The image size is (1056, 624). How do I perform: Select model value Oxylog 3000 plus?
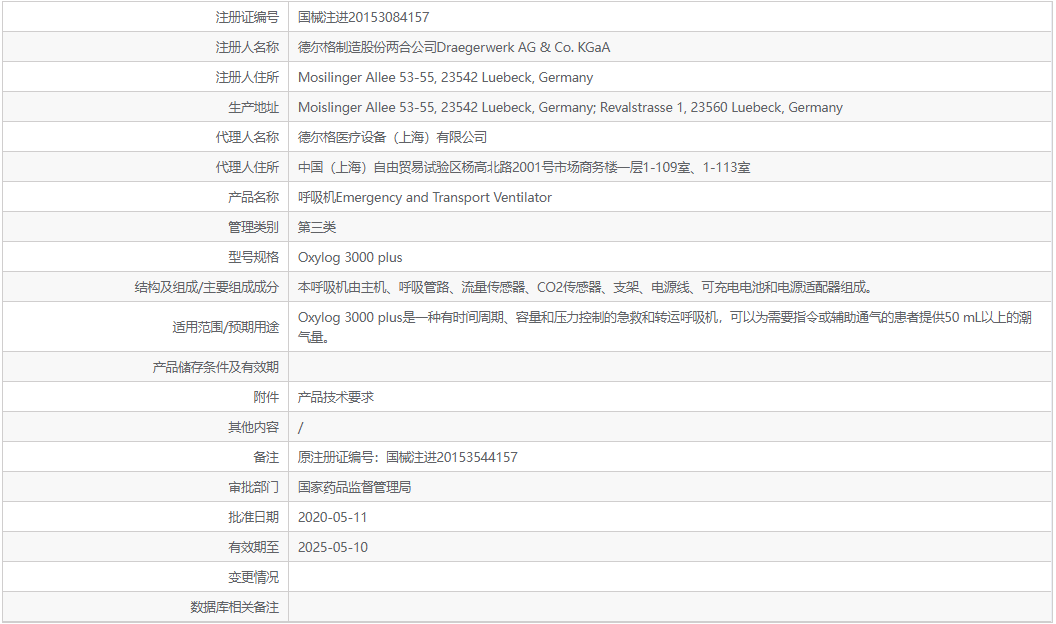tap(350, 257)
